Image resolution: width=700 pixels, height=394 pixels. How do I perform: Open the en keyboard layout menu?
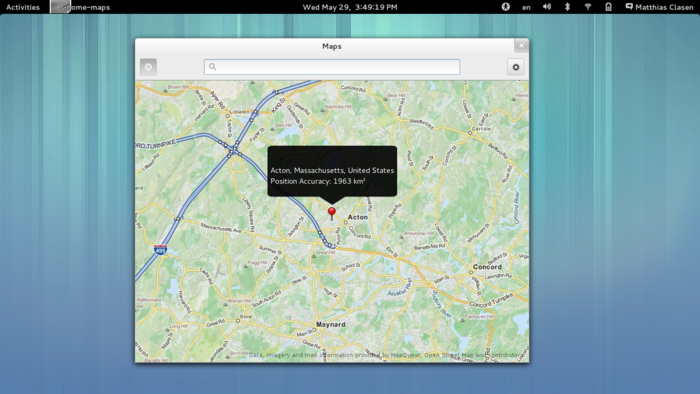click(526, 7)
